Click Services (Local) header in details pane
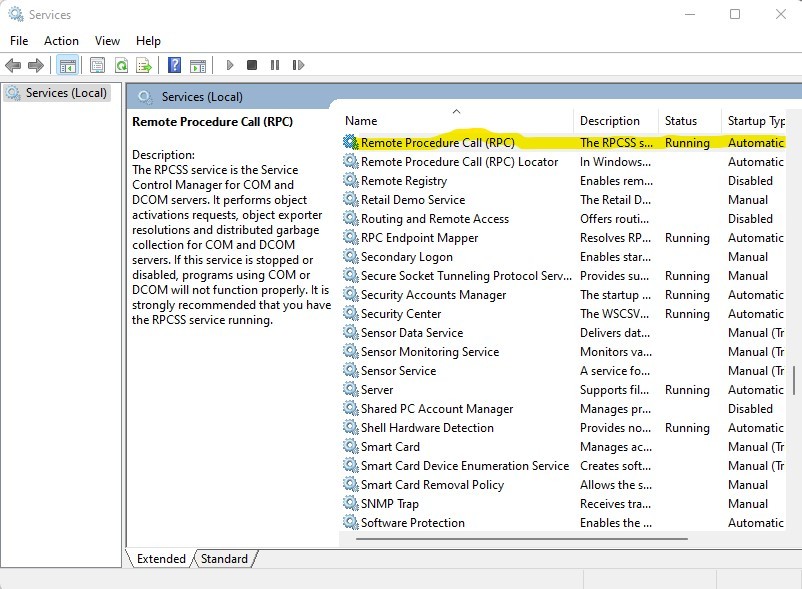Image resolution: width=802 pixels, height=589 pixels. pyautogui.click(x=202, y=97)
